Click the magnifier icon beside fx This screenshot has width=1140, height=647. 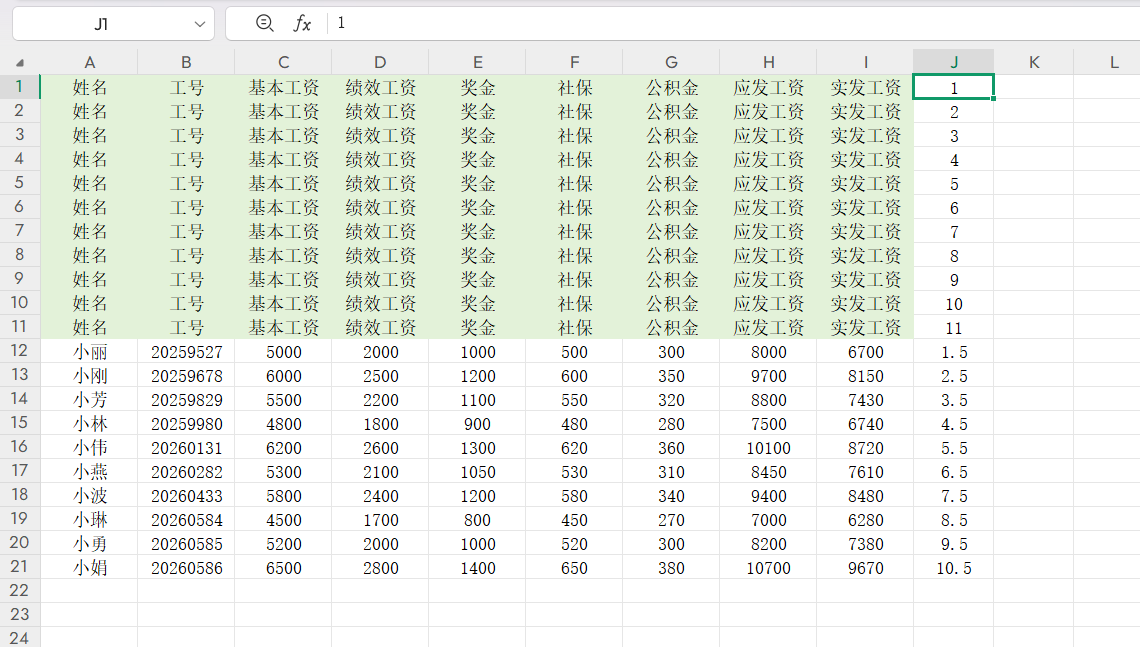point(264,23)
